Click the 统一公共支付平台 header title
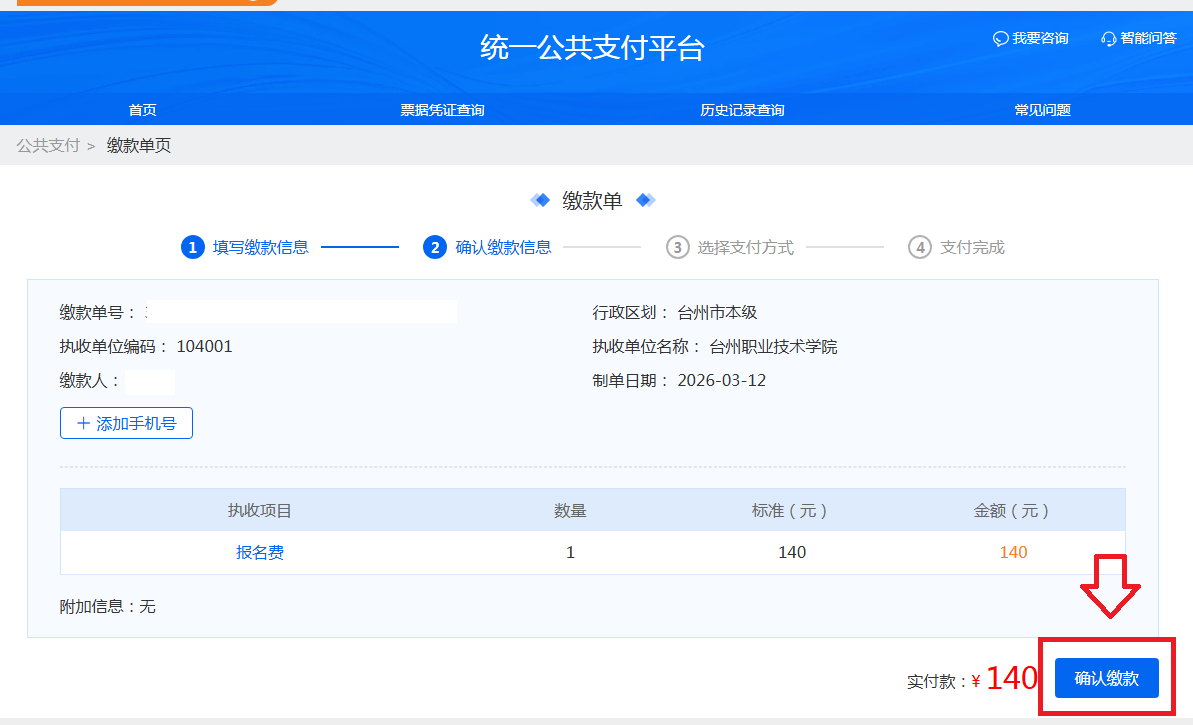 592,48
